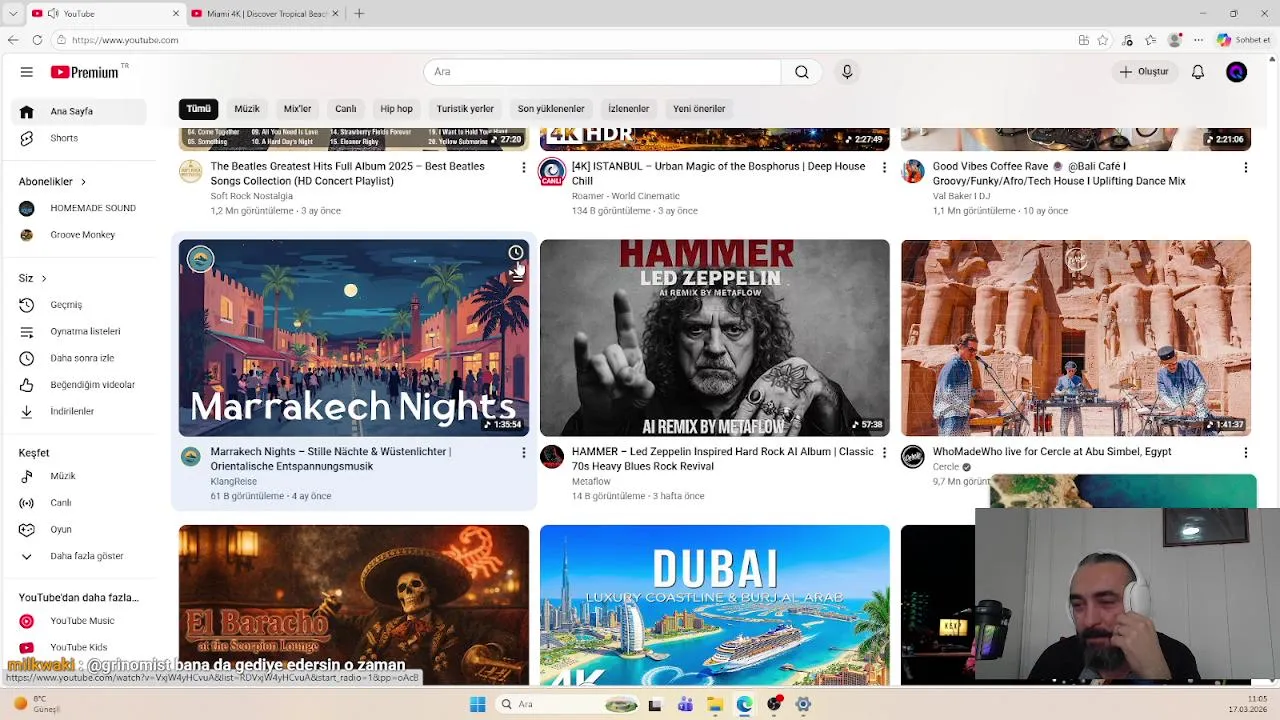Select the Tümü filter chip
The height and width of the screenshot is (720, 1280).
198,109
